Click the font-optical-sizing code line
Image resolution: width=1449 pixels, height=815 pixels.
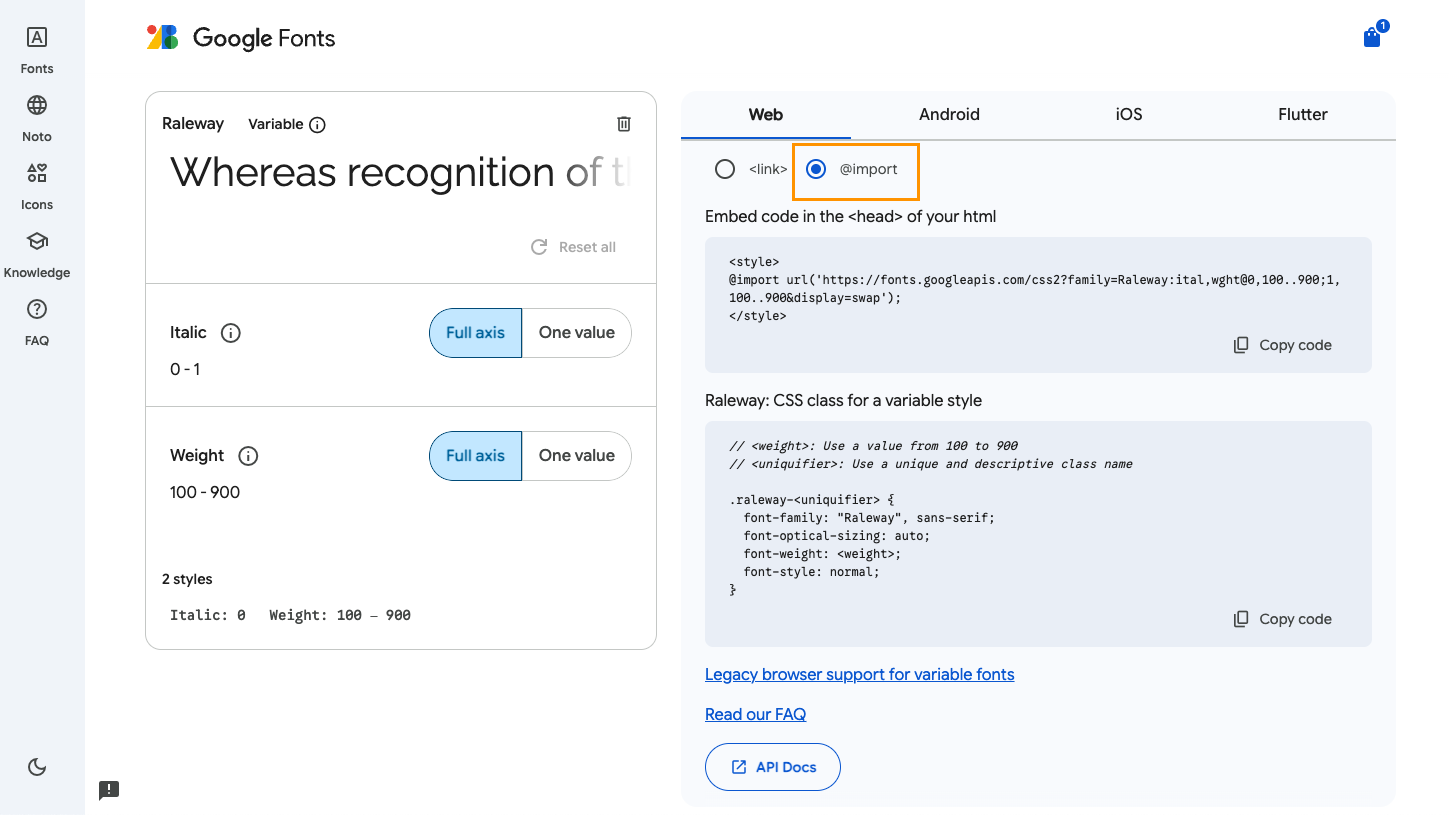[836, 536]
